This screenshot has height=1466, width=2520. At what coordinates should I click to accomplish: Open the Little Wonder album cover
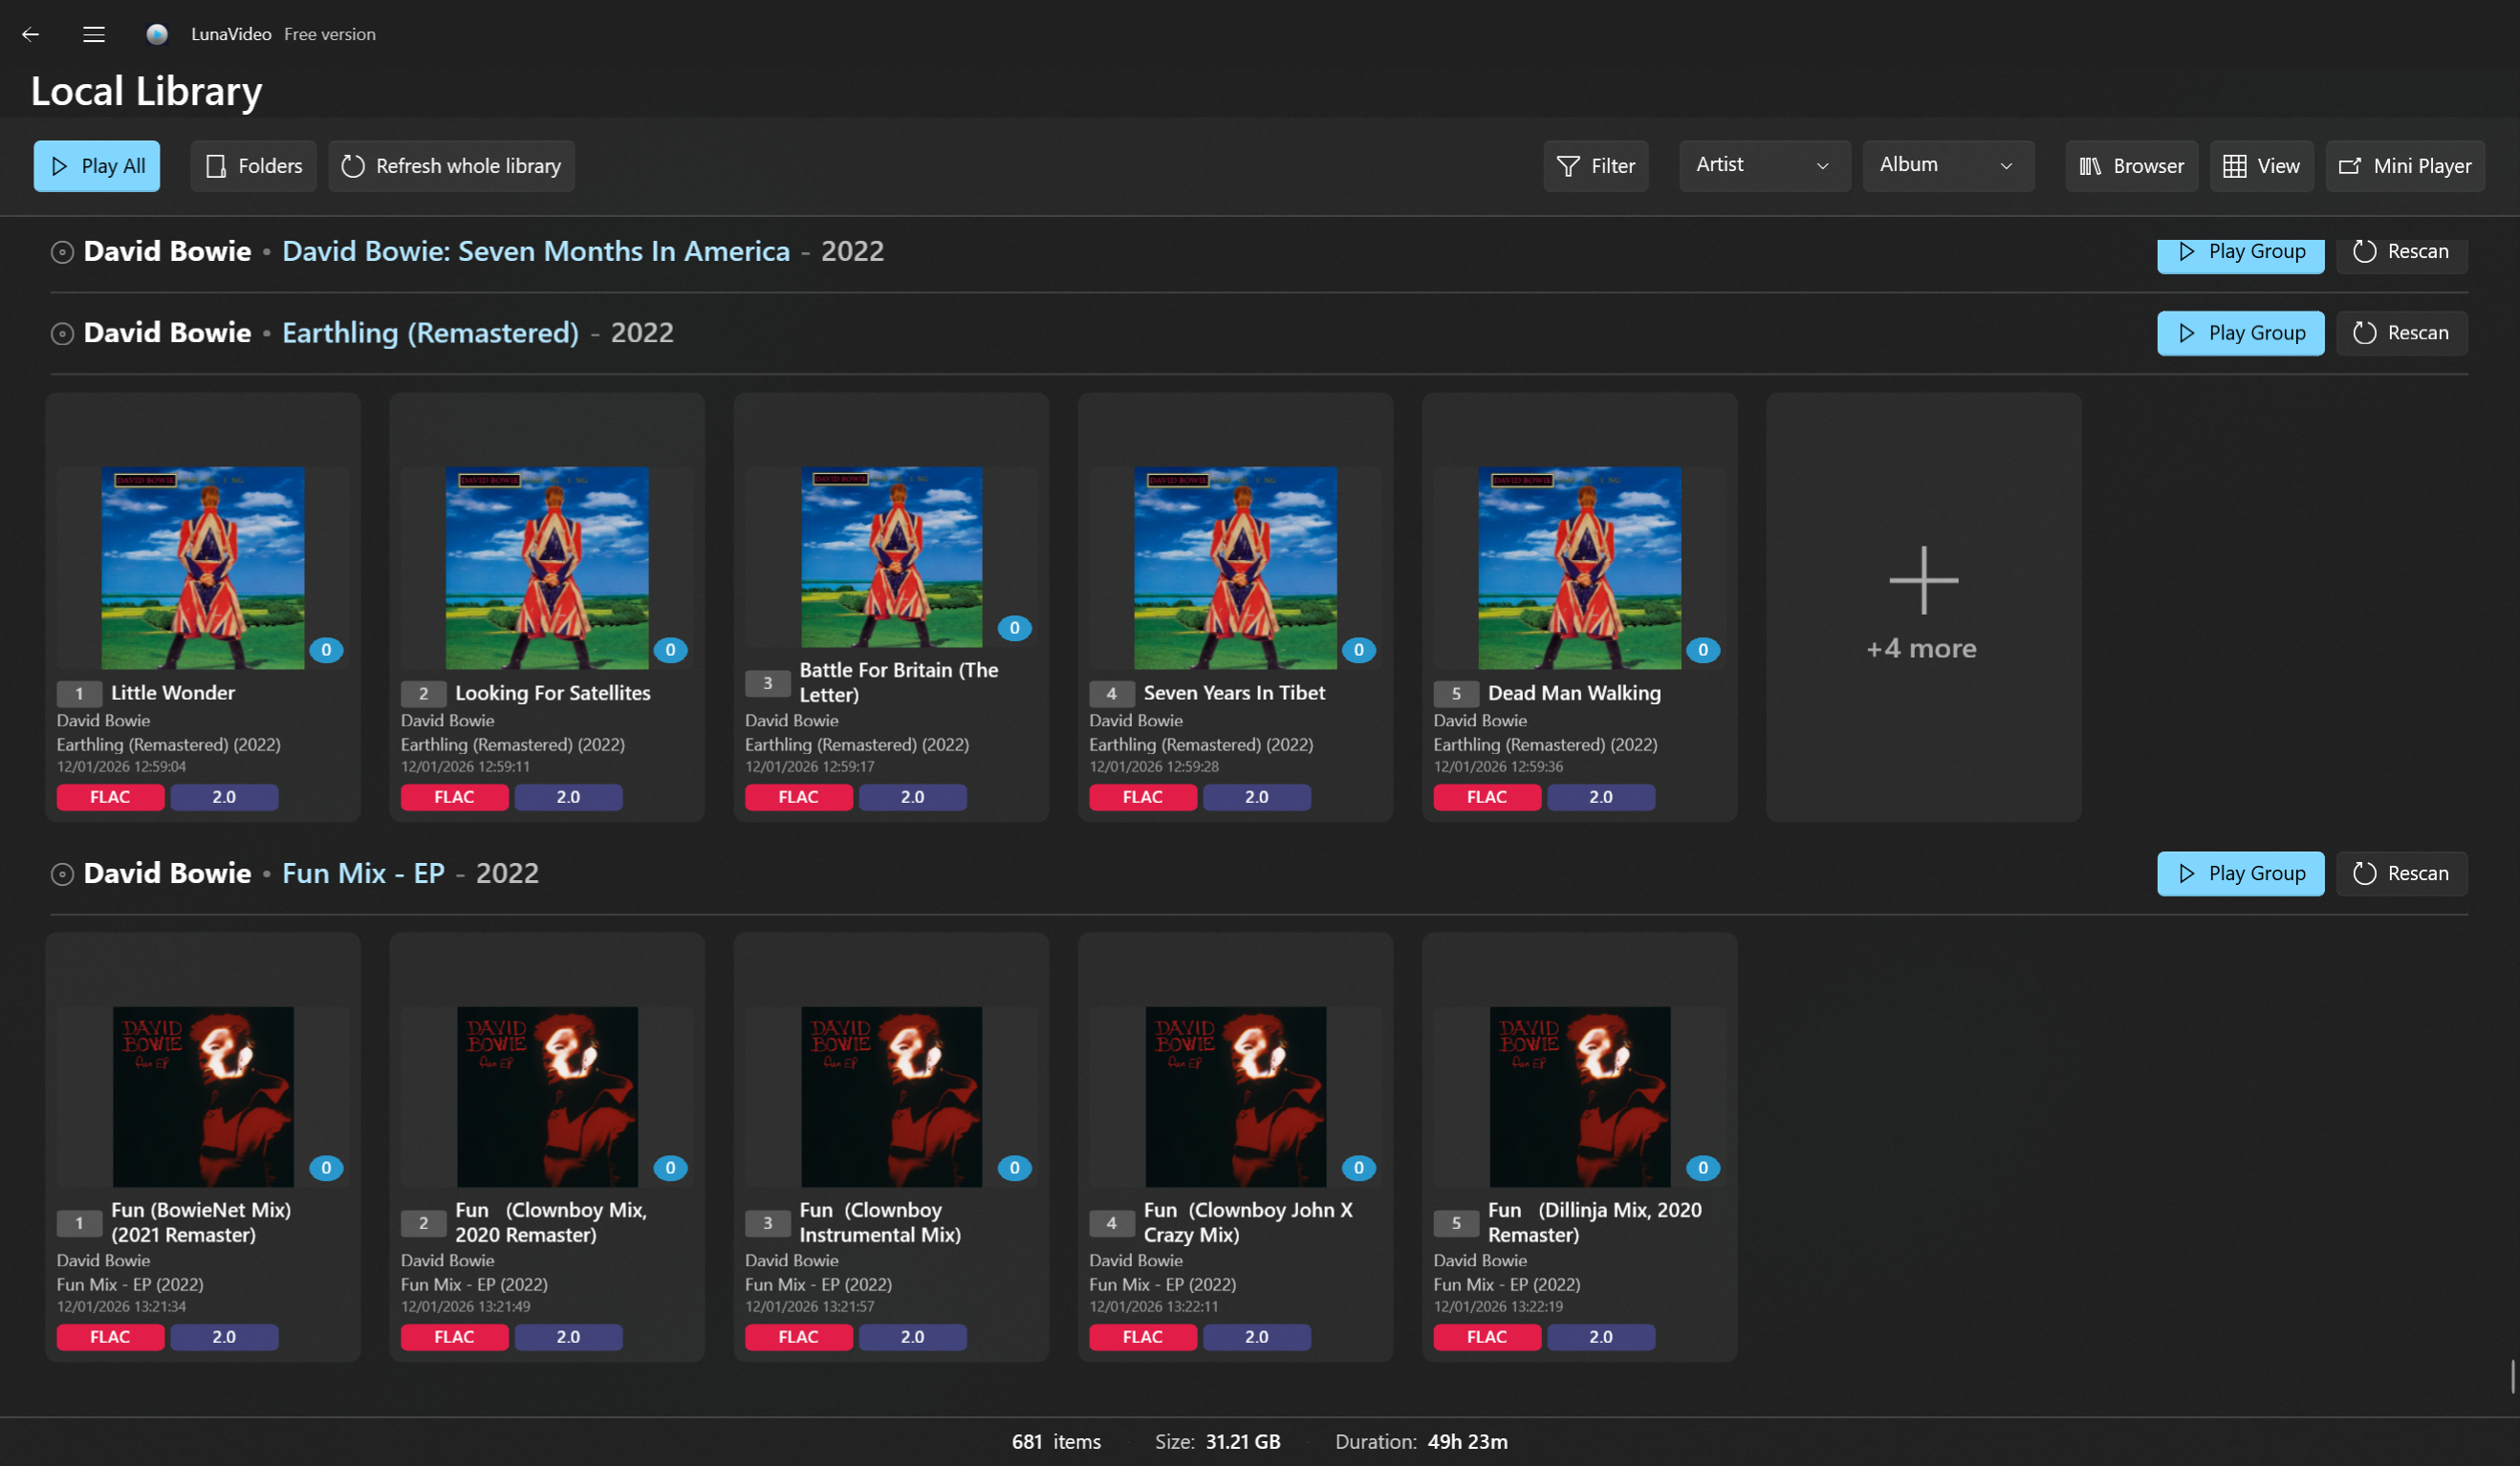[203, 568]
